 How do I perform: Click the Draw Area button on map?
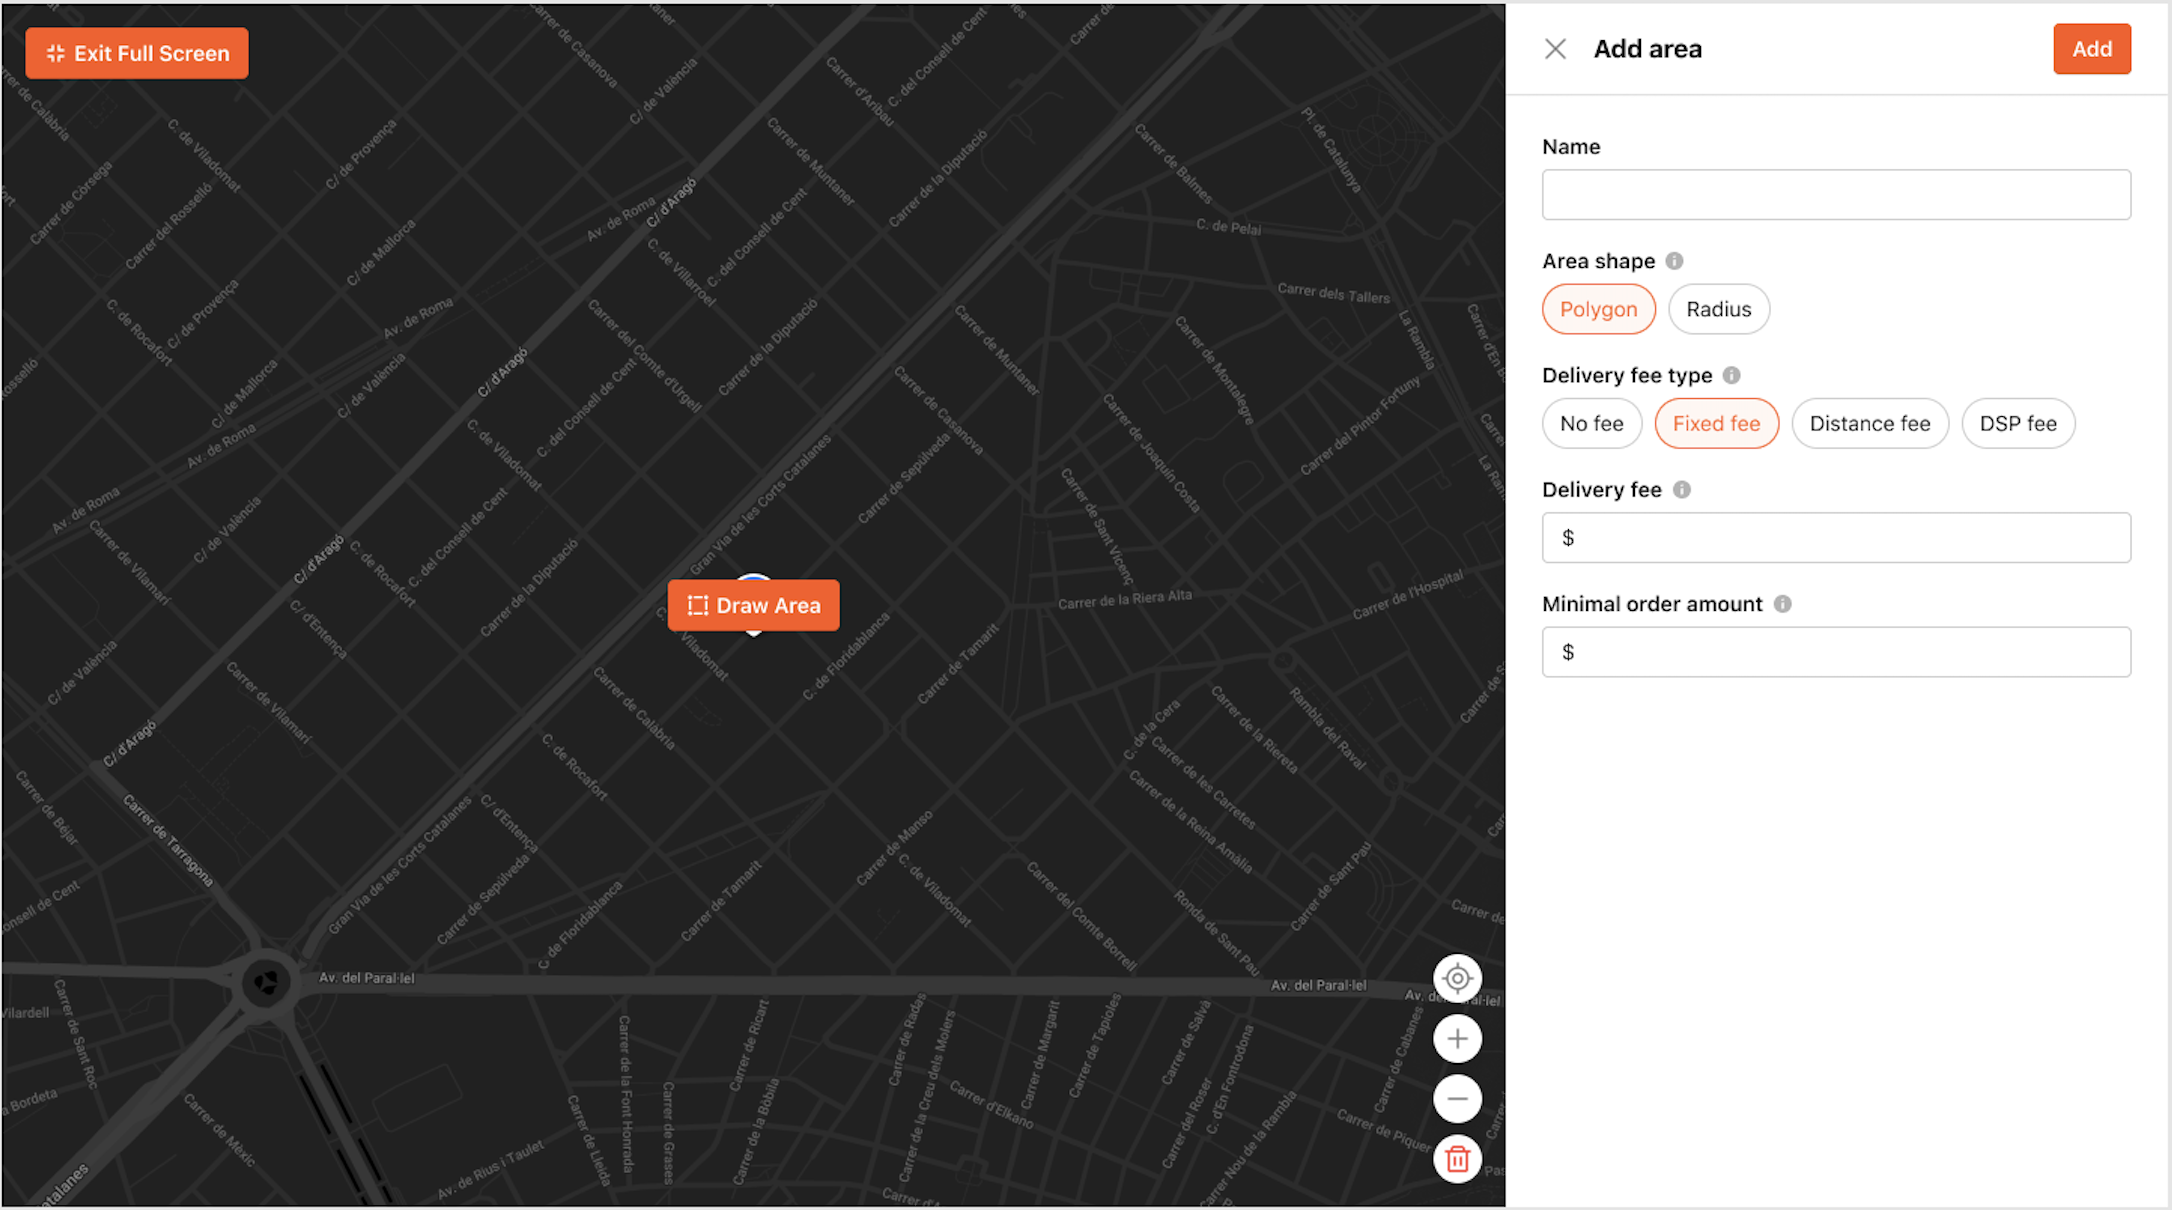point(754,605)
